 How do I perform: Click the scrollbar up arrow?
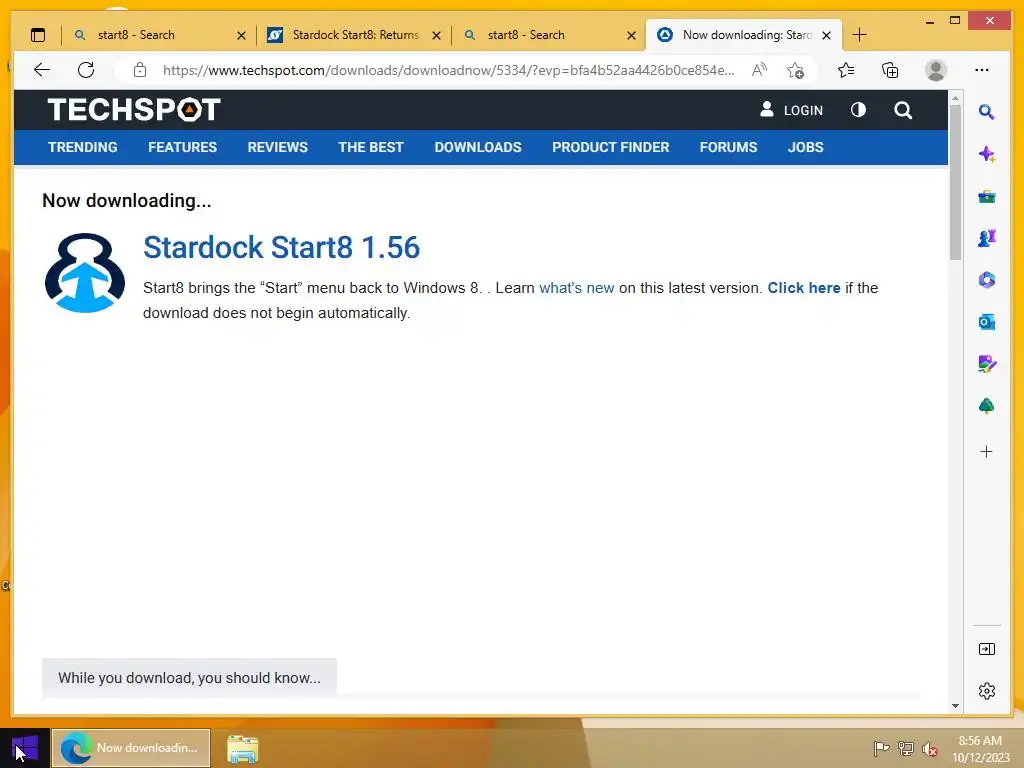[955, 98]
